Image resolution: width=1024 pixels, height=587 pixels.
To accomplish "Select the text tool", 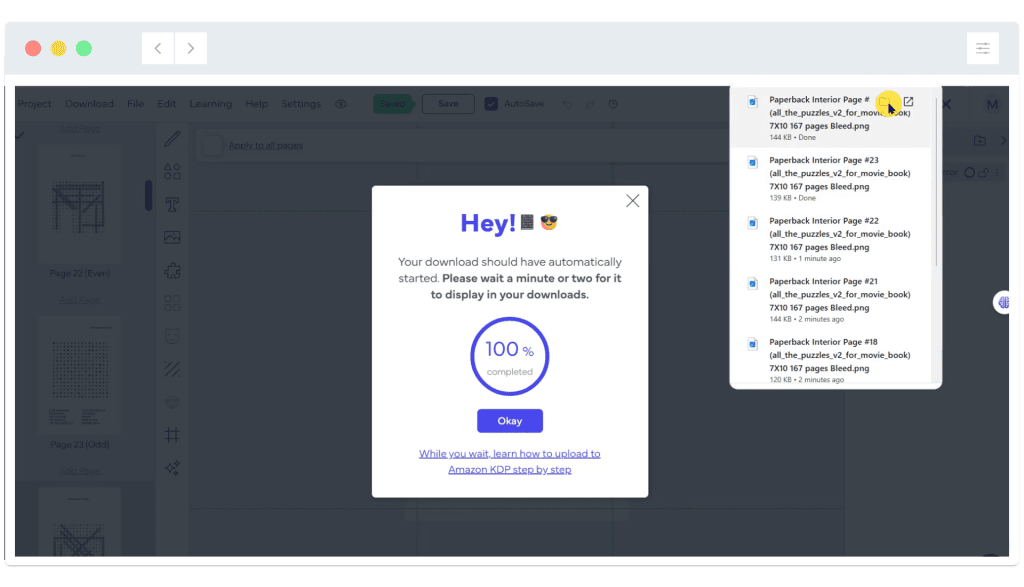I will pyautogui.click(x=172, y=204).
